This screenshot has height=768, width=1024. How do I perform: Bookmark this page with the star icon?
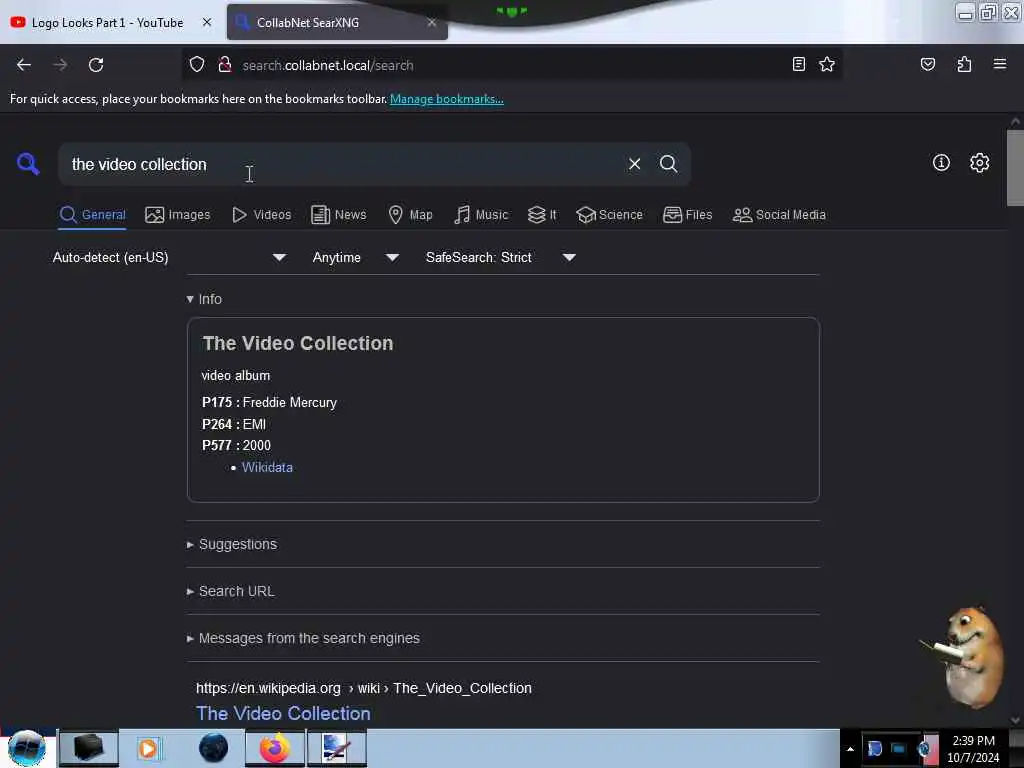(827, 64)
